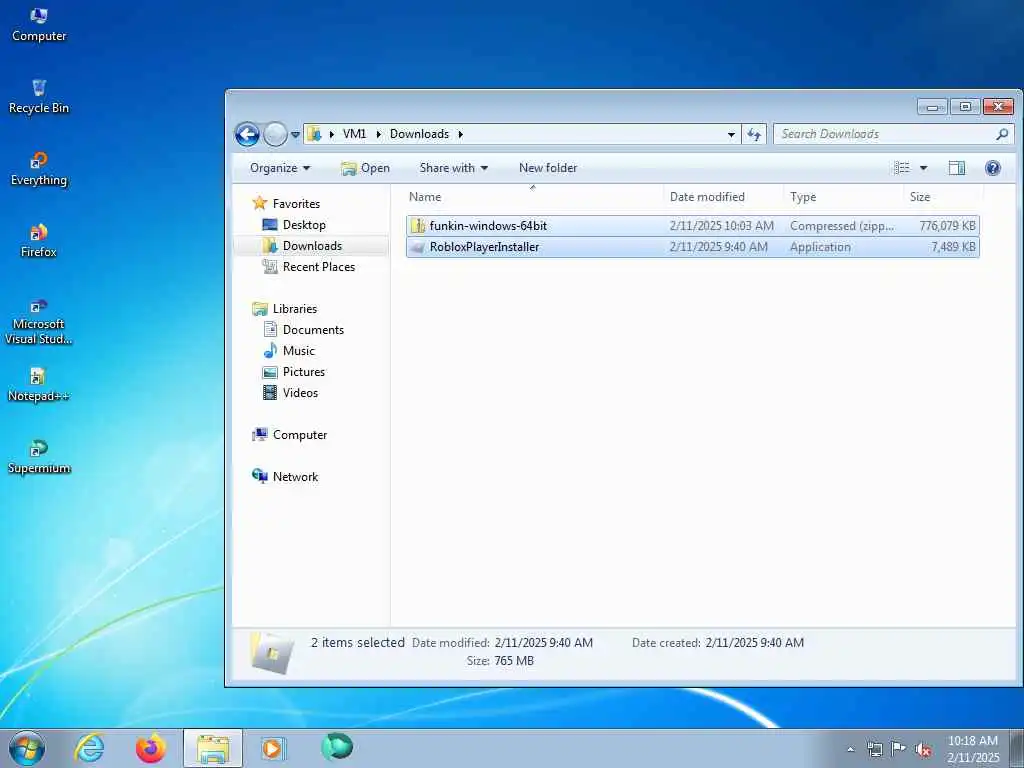Click the Open toolbar button
Screen dimensions: 1024x768
(x=365, y=168)
